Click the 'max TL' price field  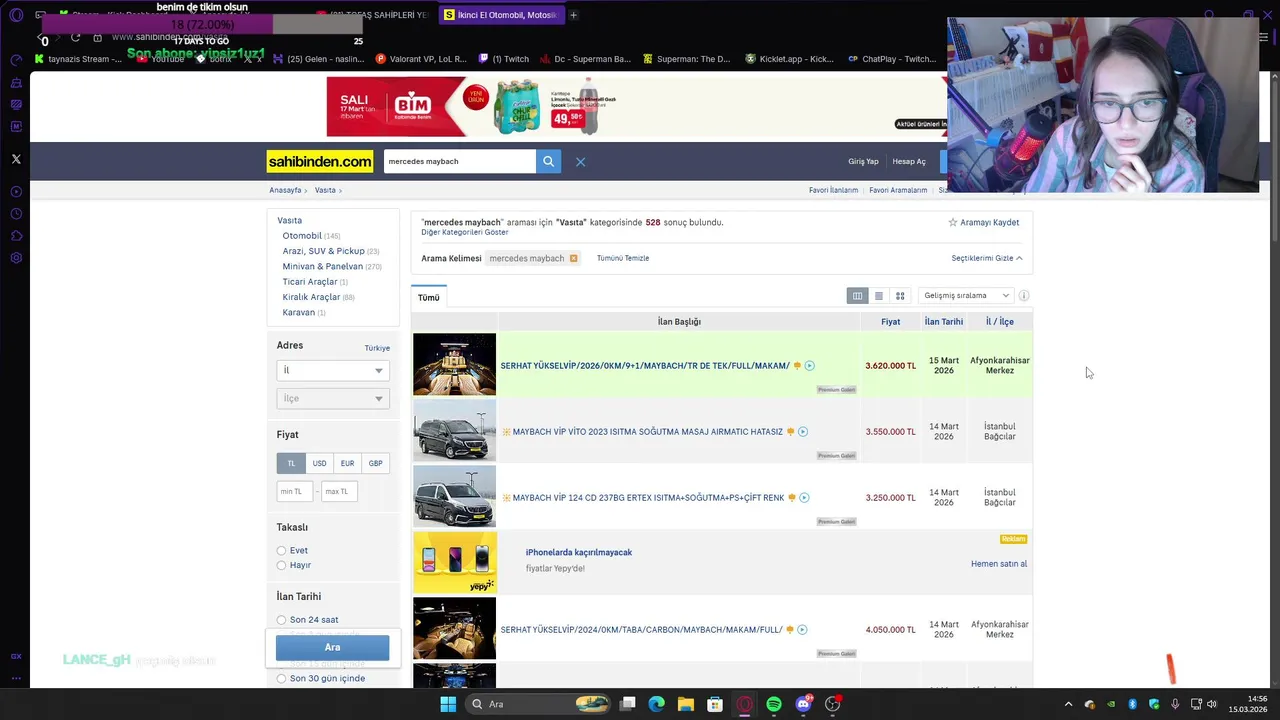(x=339, y=491)
